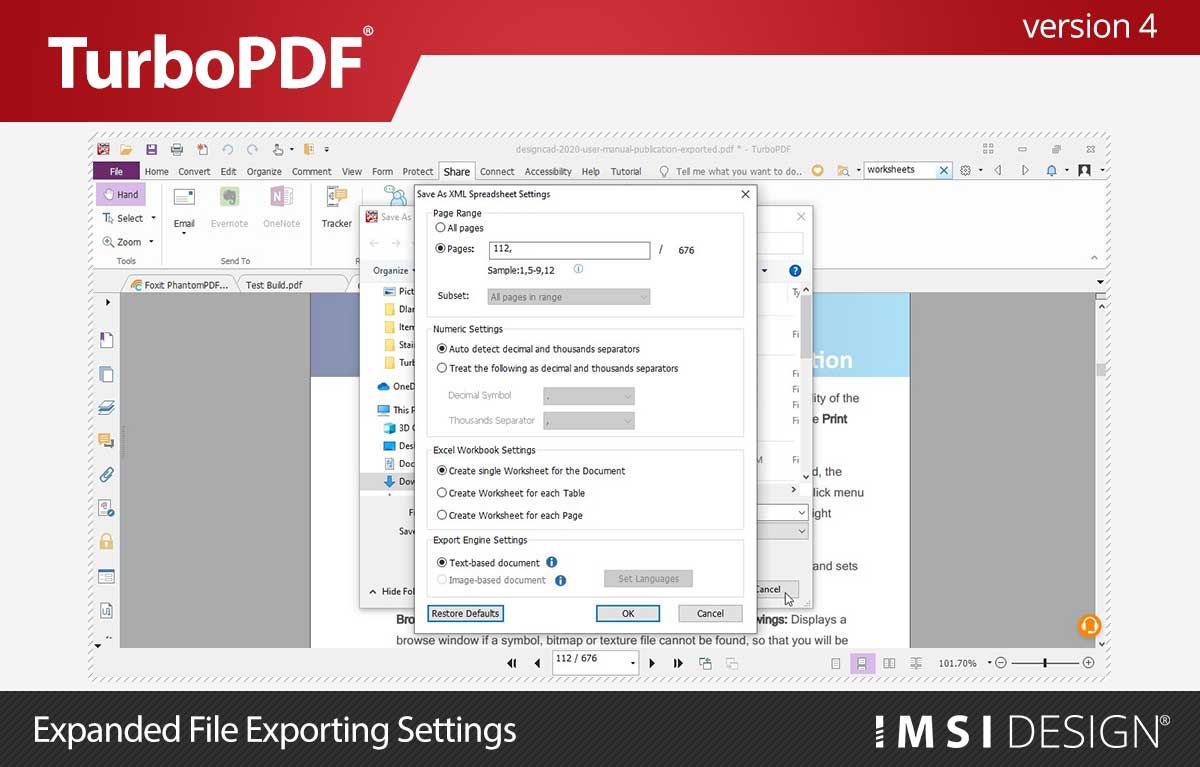Viewport: 1200px width, 767px height.
Task: Open the Layers panel in the left sidebar
Action: click(x=106, y=408)
